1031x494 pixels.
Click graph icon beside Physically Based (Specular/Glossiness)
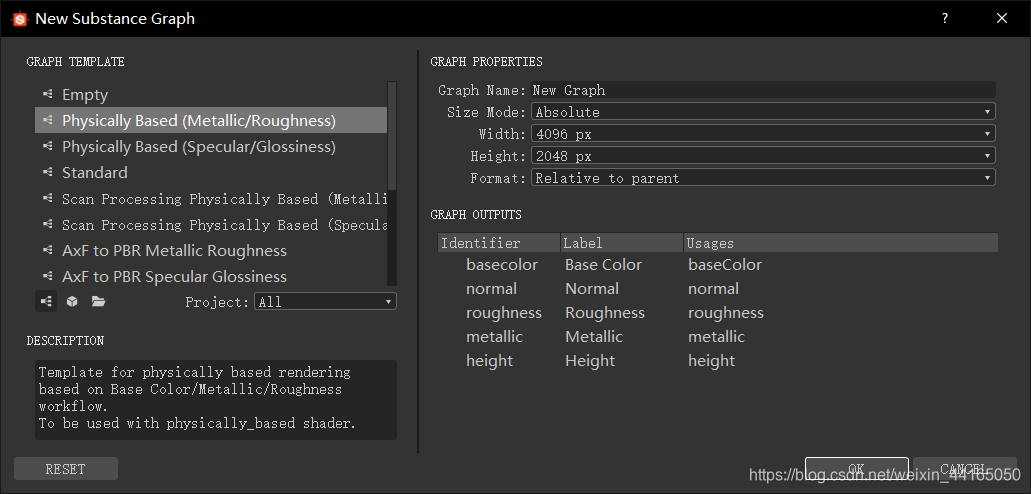(x=47, y=147)
